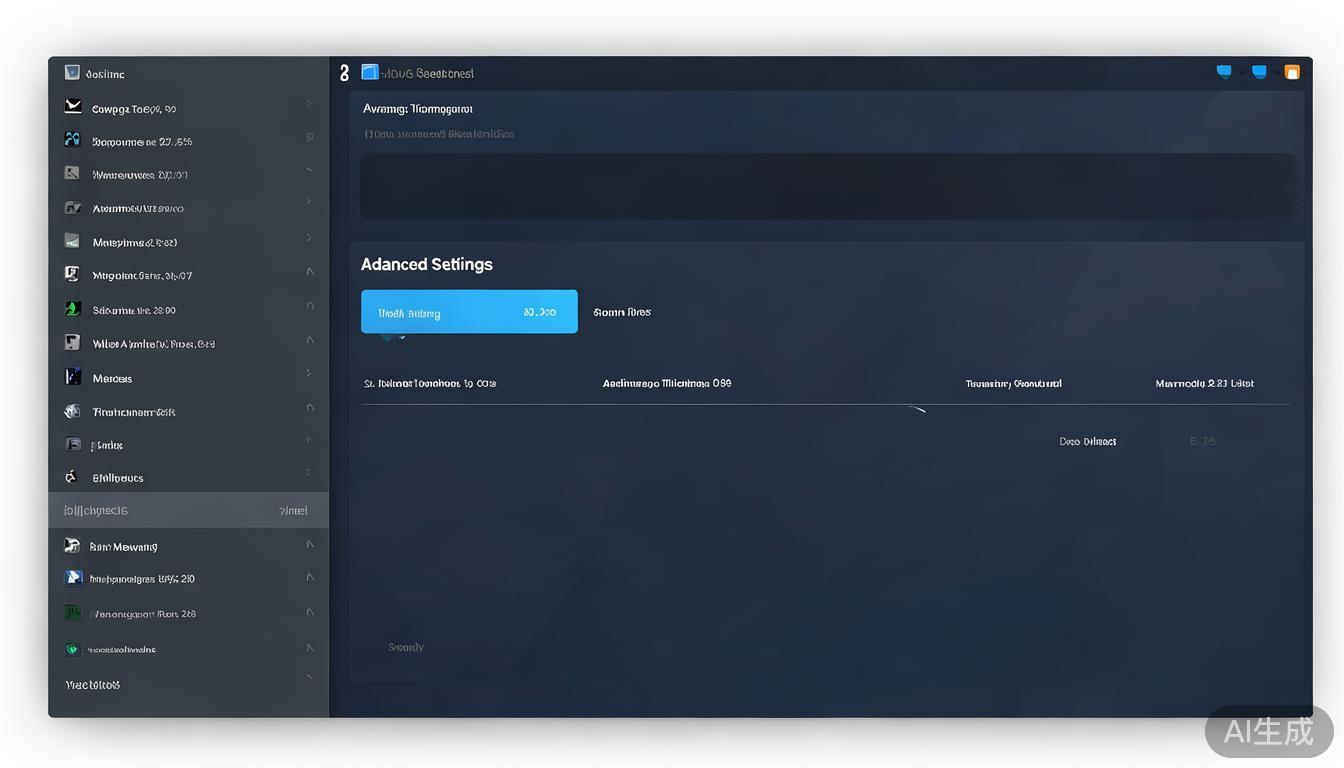This screenshot has height=768, width=1344.
Task: Select the highlighted gray row in the sidebar
Action: click(188, 510)
